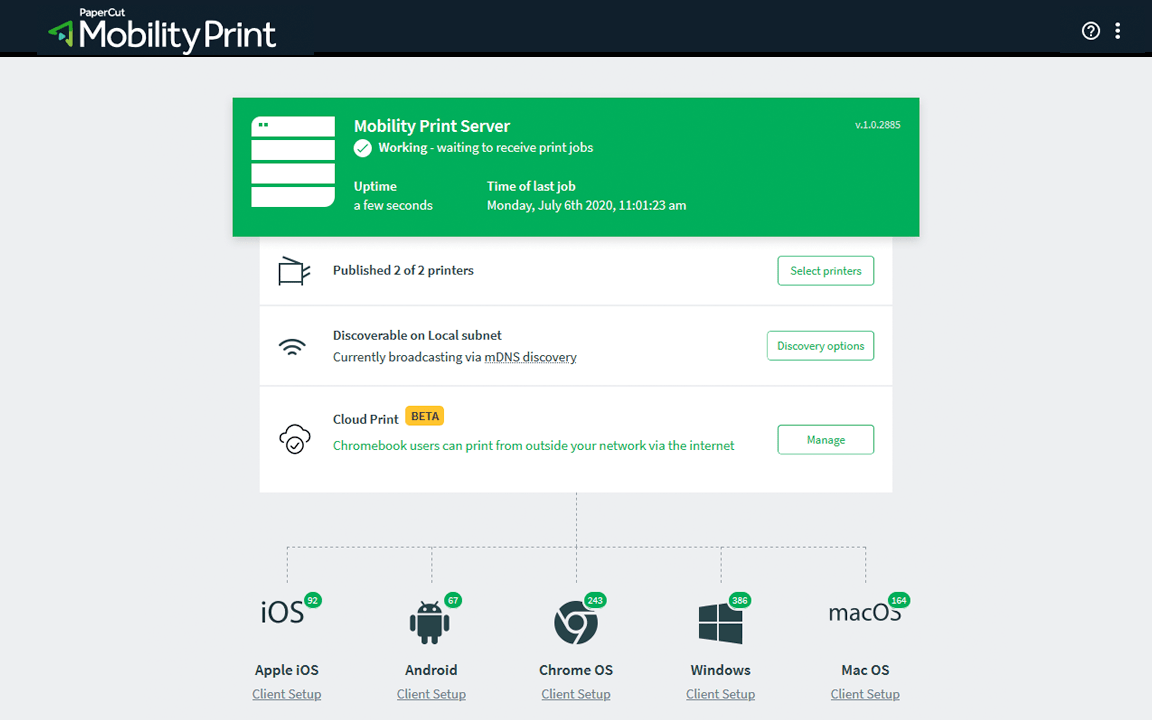Viewport: 1152px width, 720px height.
Task: Click the Windows logo icon
Action: [720, 623]
